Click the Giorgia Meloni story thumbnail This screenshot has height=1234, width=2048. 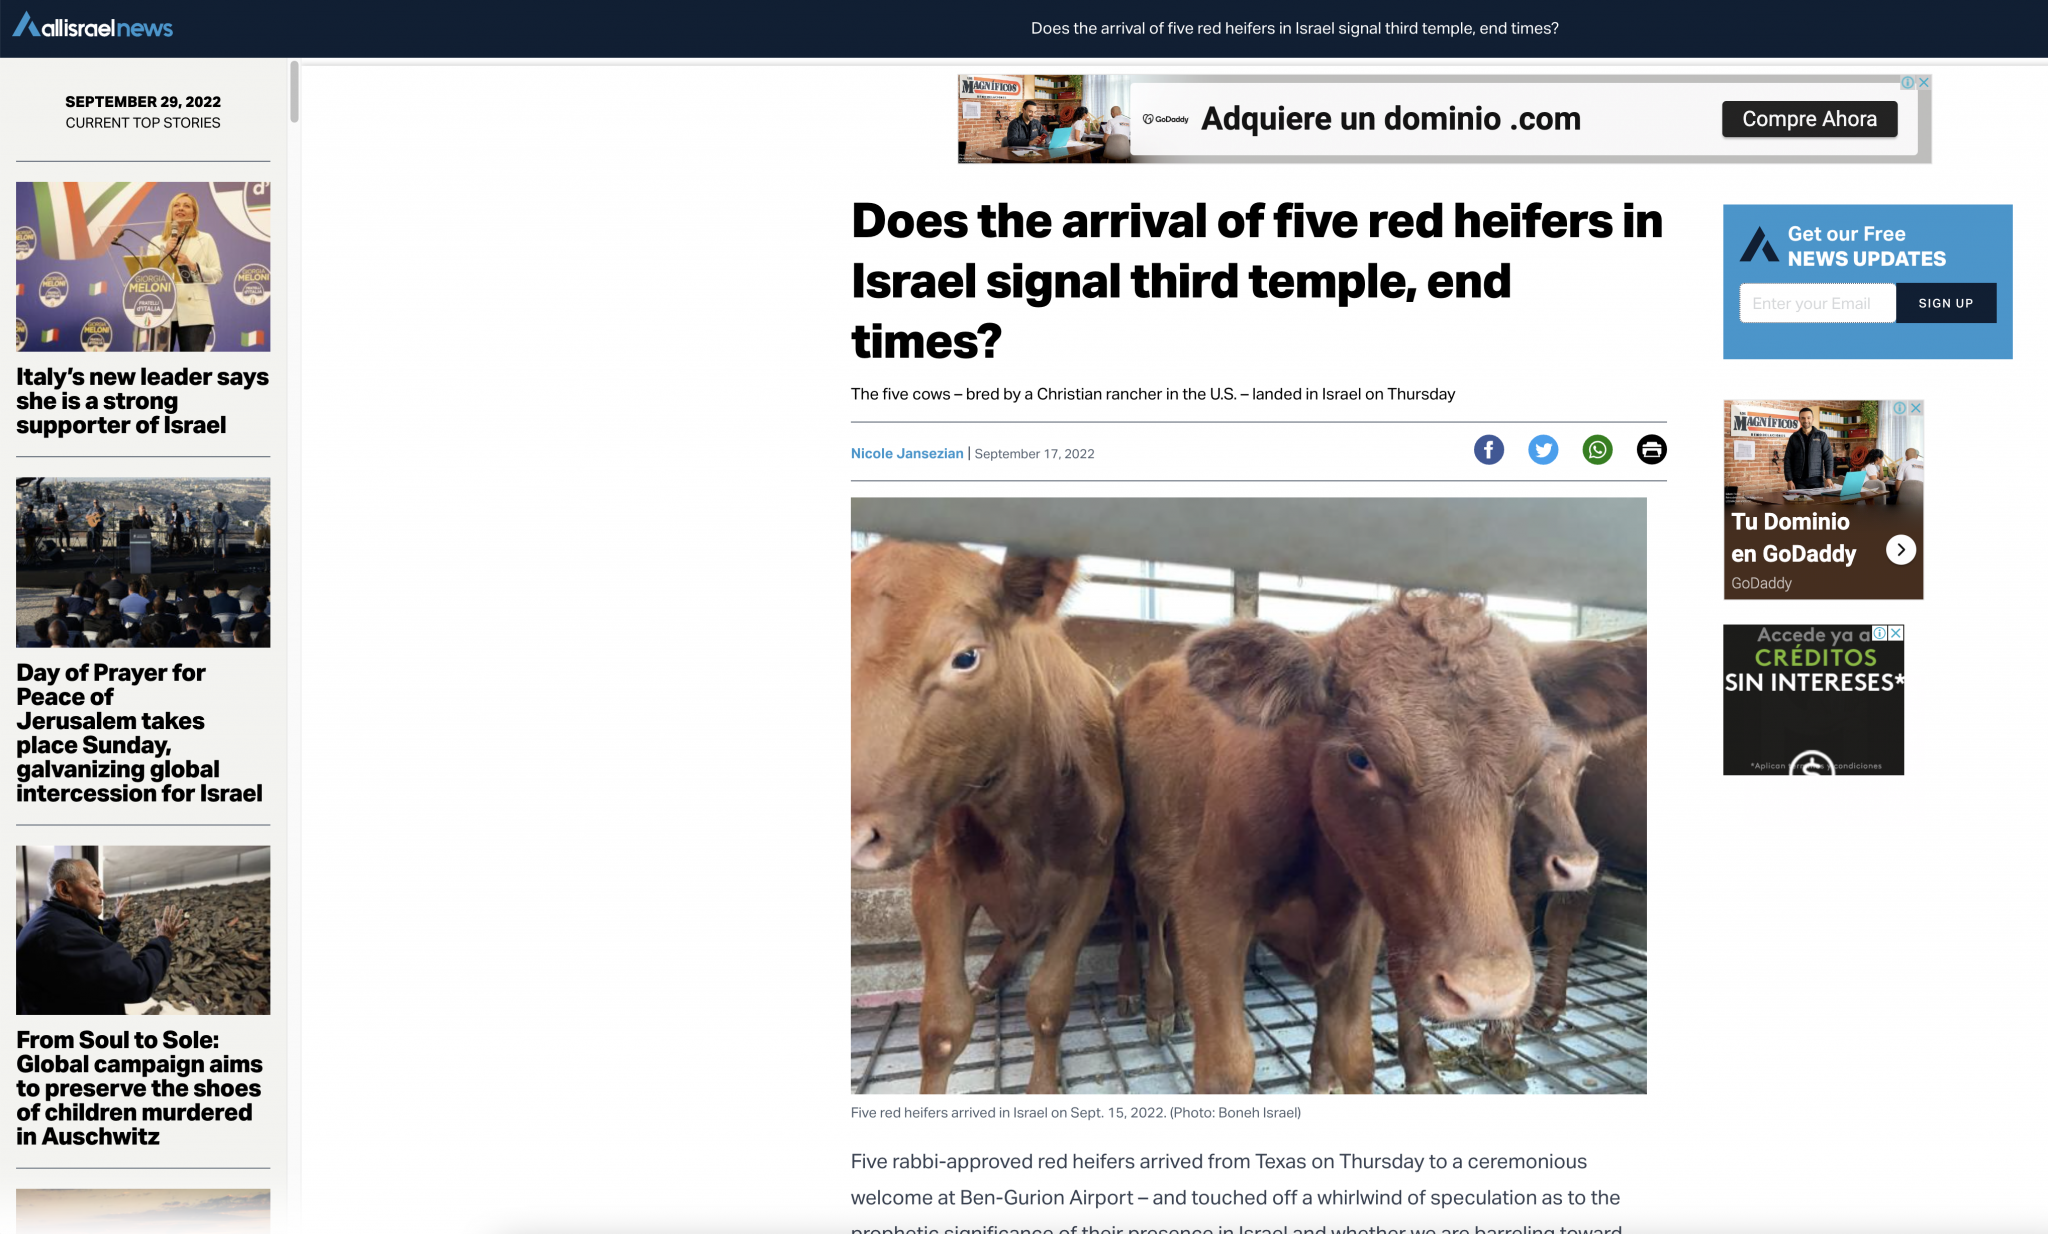click(x=143, y=267)
